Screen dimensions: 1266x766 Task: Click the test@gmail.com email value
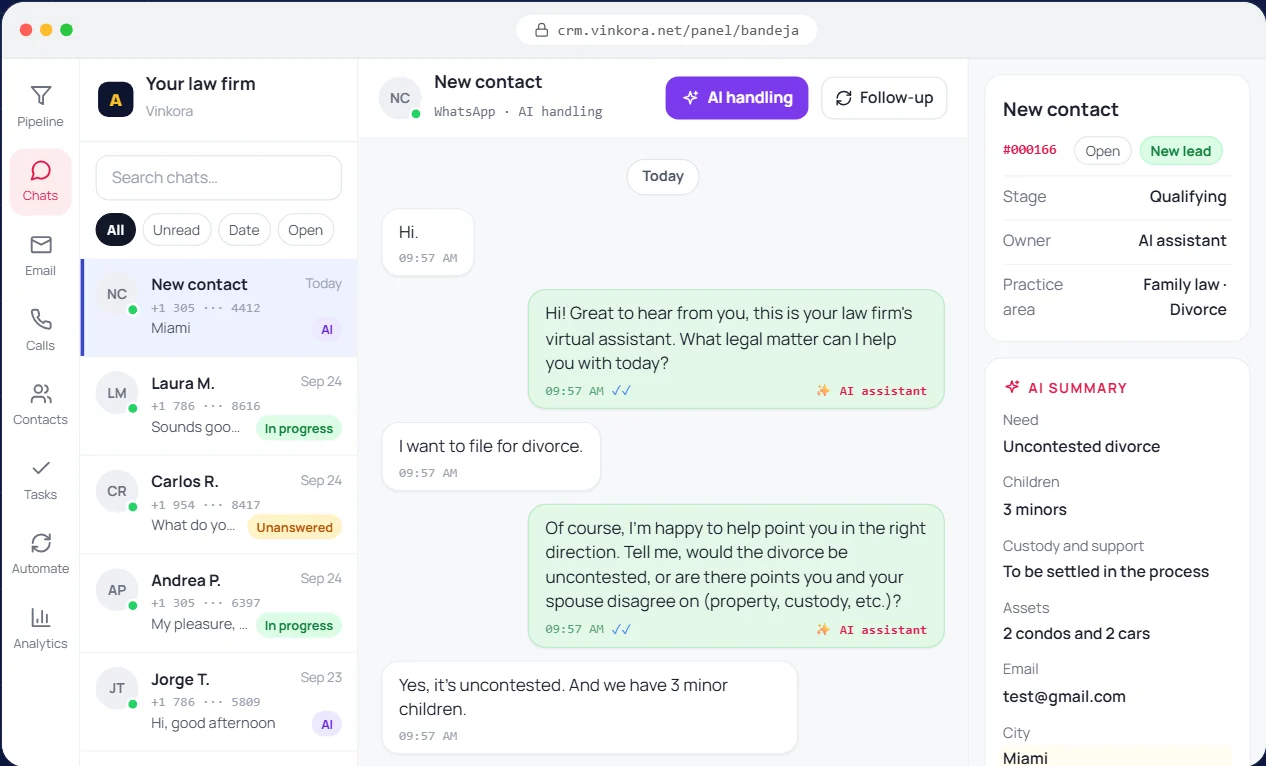(x=1064, y=697)
